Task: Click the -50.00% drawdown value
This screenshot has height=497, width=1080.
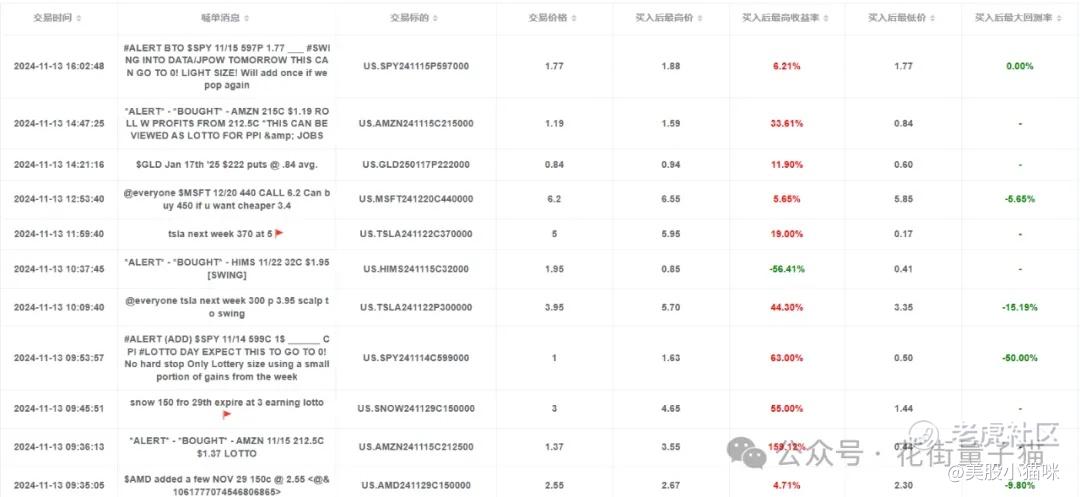Action: coord(1019,358)
